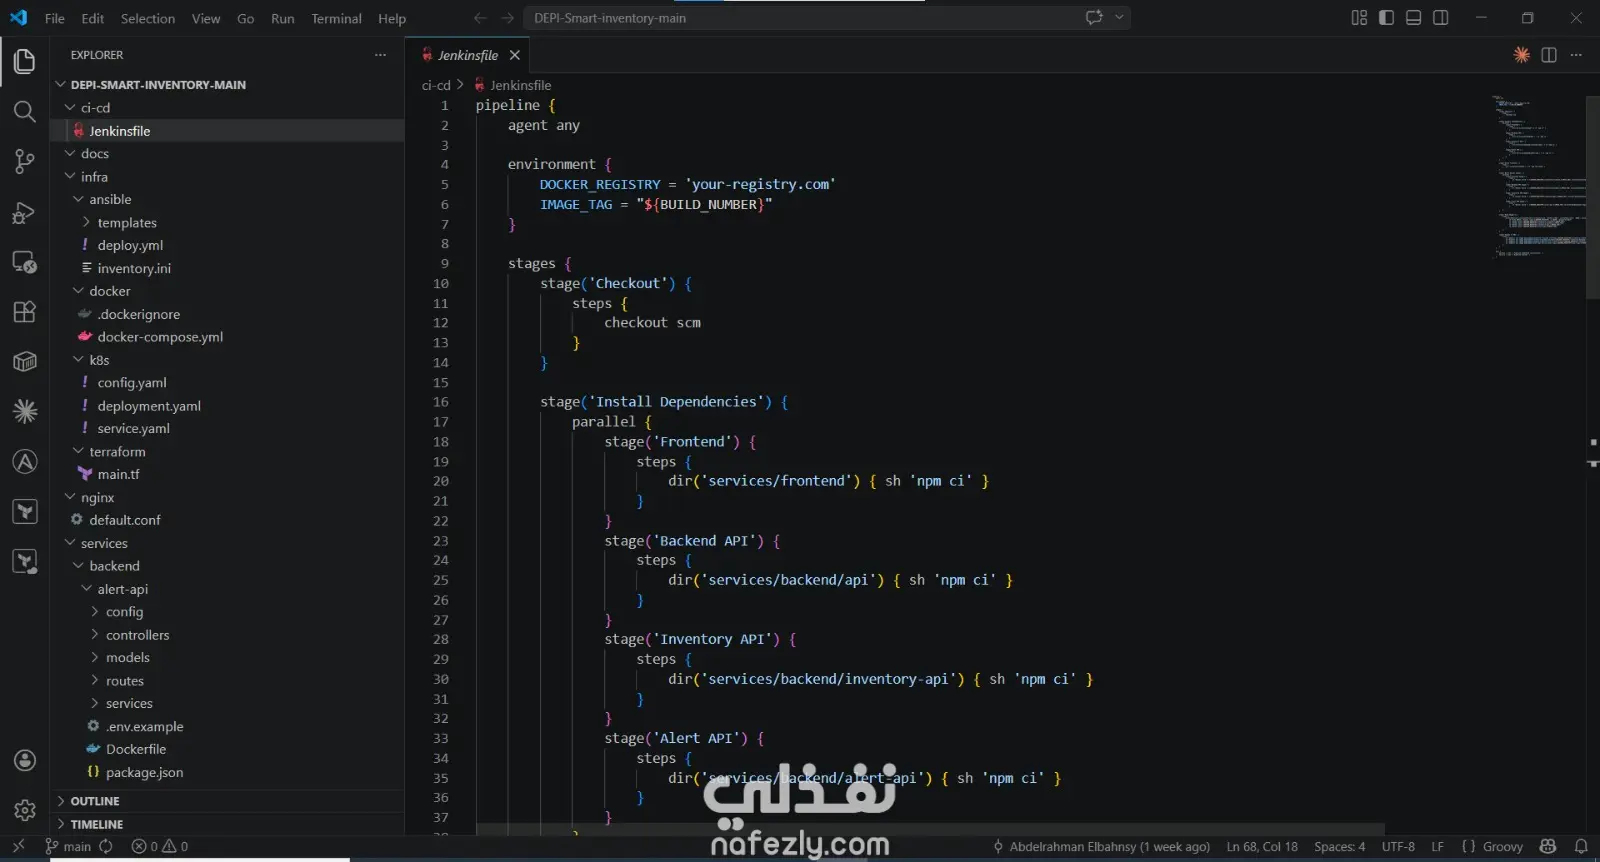Viewport: 1600px width, 862px height.
Task: Open Customize Layout in title bar
Action: [x=1359, y=18]
